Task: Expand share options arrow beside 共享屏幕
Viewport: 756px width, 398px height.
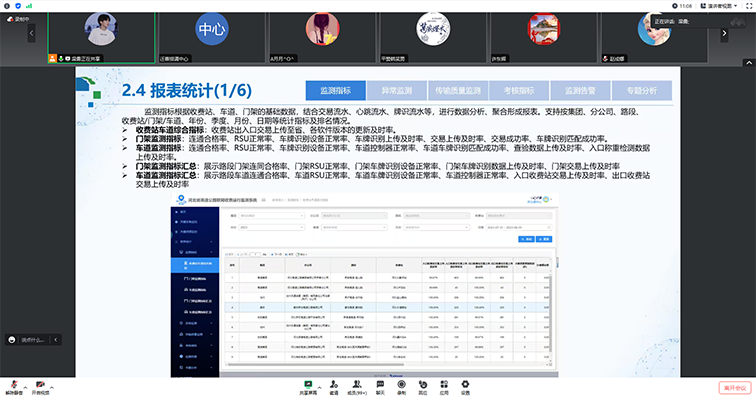Action: pyautogui.click(x=319, y=387)
